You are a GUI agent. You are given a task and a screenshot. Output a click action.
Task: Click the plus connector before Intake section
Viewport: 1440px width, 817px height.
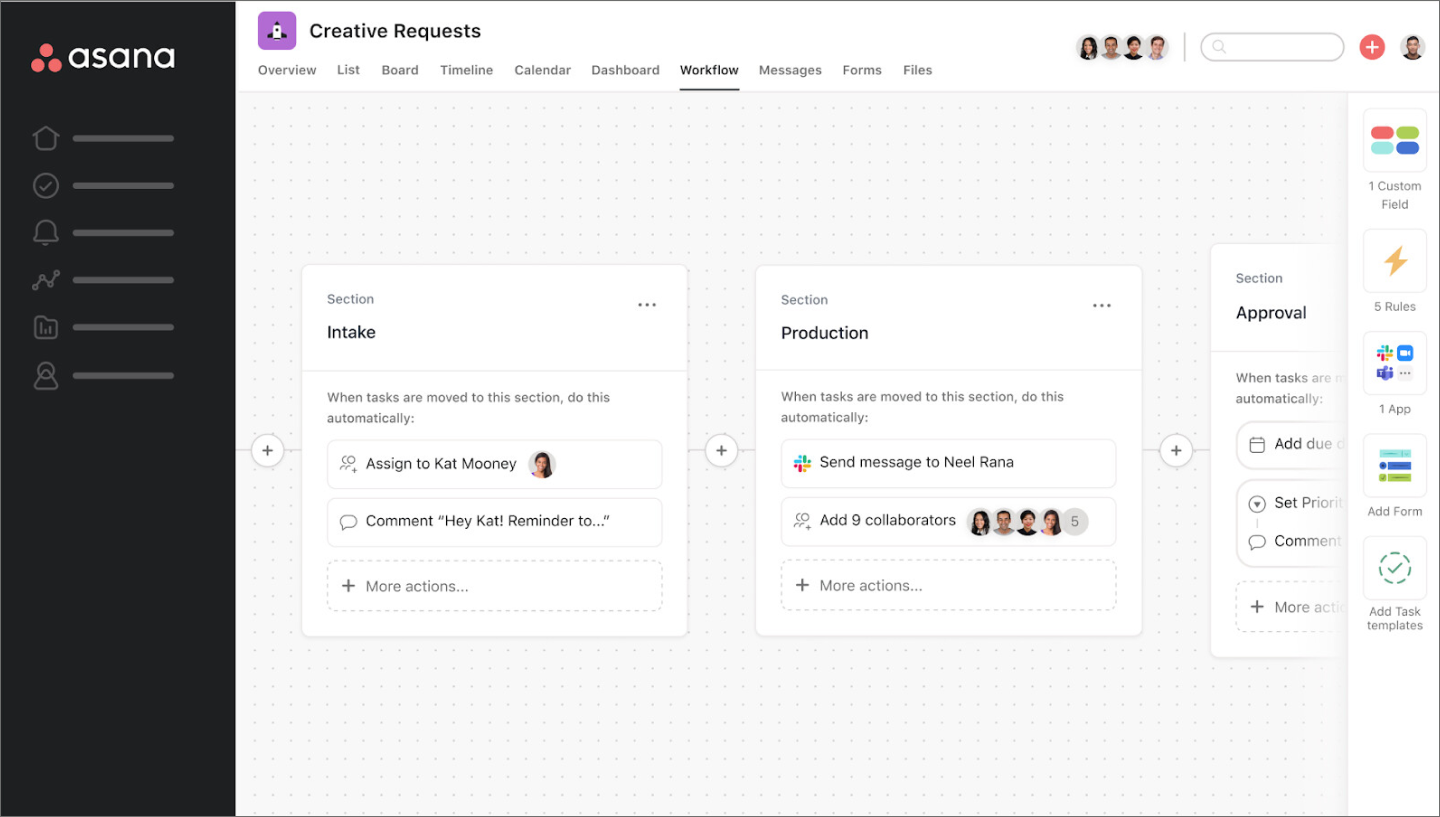click(x=267, y=451)
